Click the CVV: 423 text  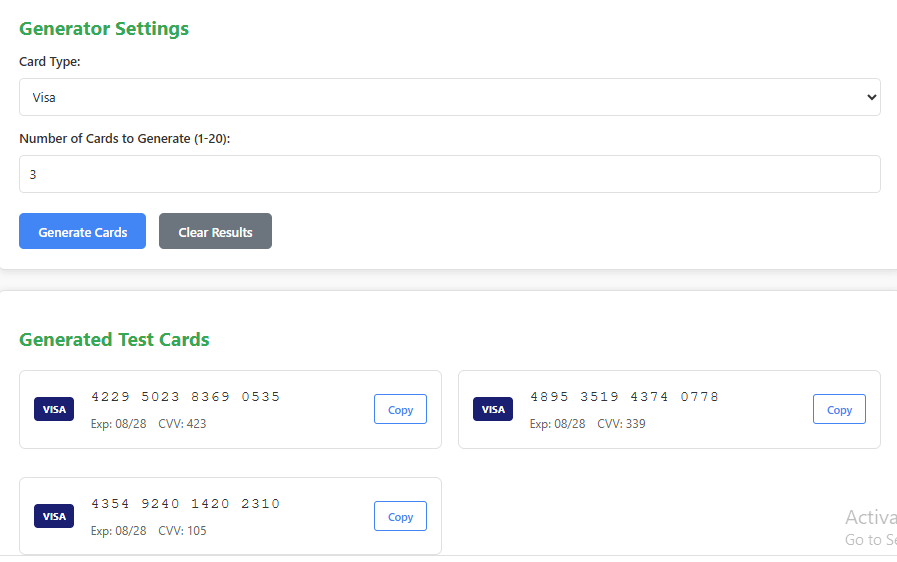point(182,424)
